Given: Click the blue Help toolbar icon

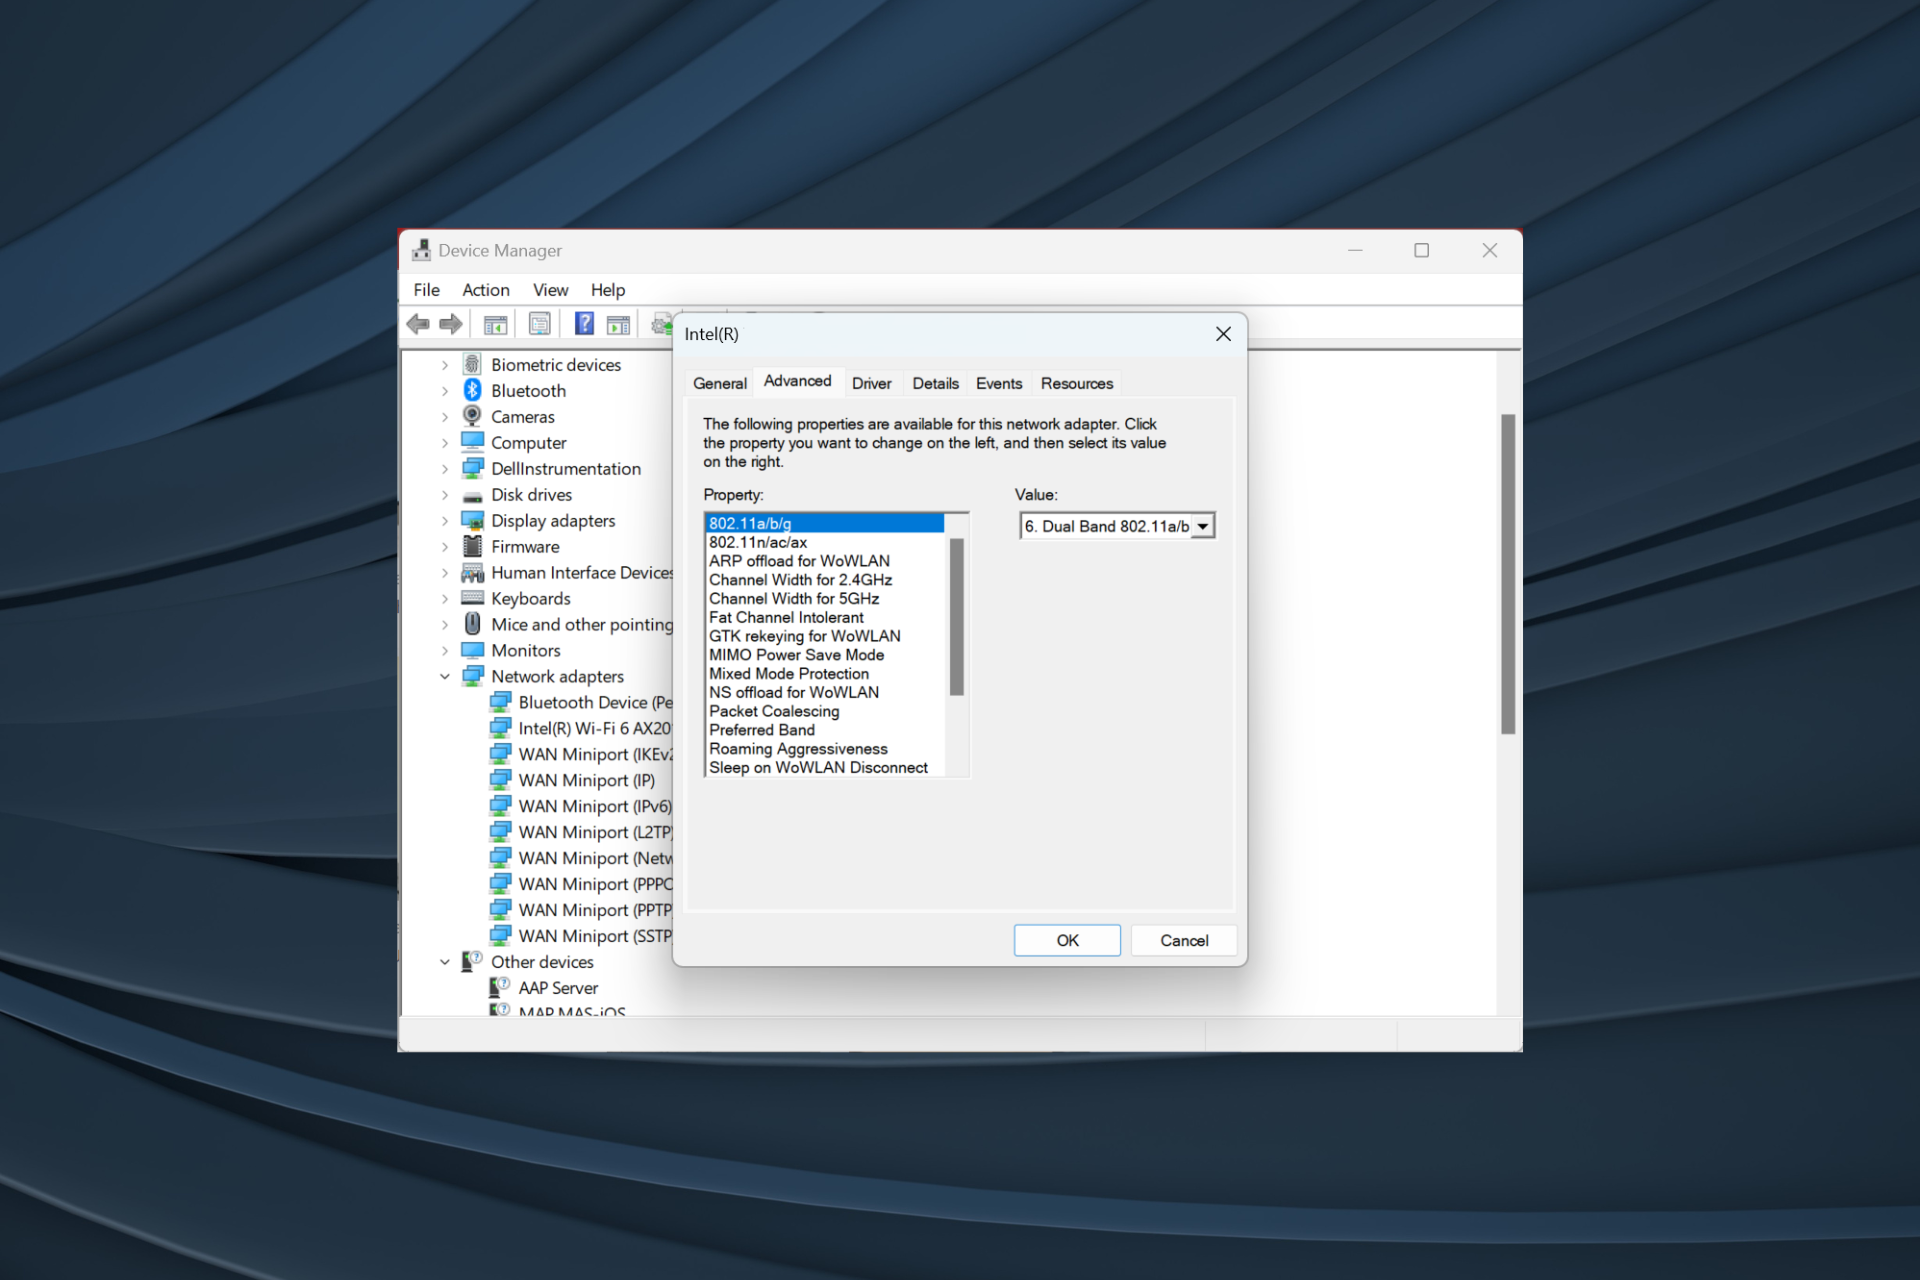Looking at the screenshot, I should [585, 324].
